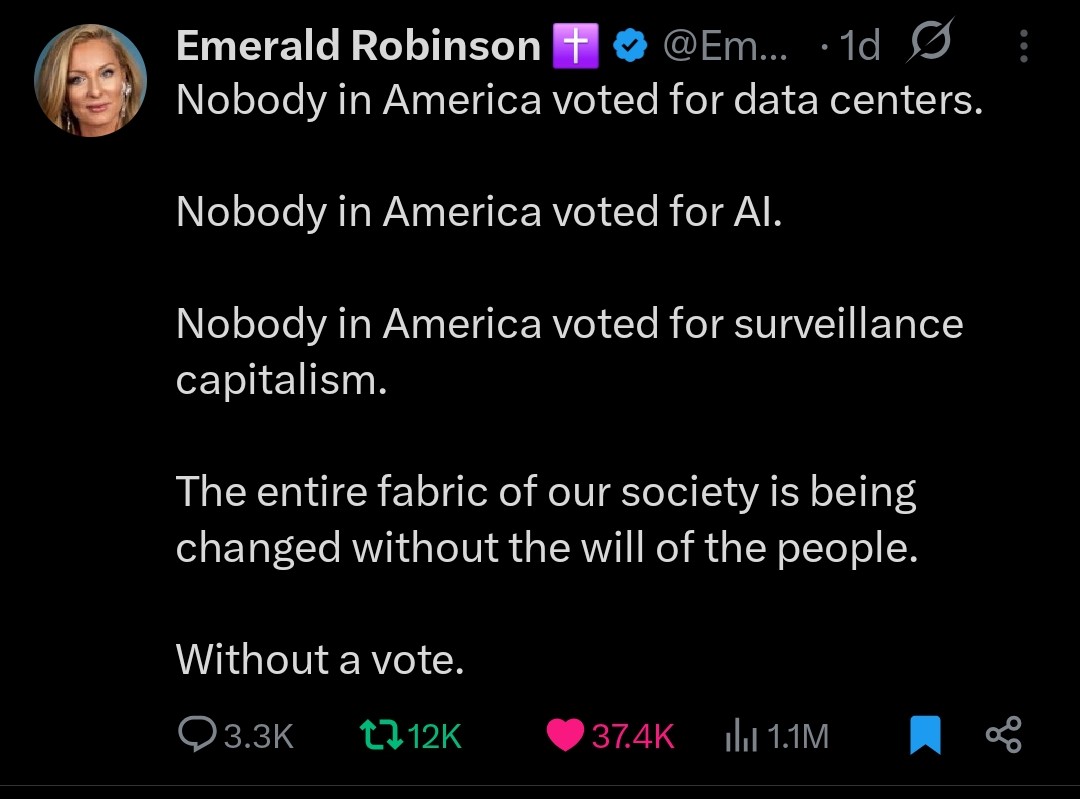
Task: Open the Emerald Robinson display name link
Action: point(358,46)
